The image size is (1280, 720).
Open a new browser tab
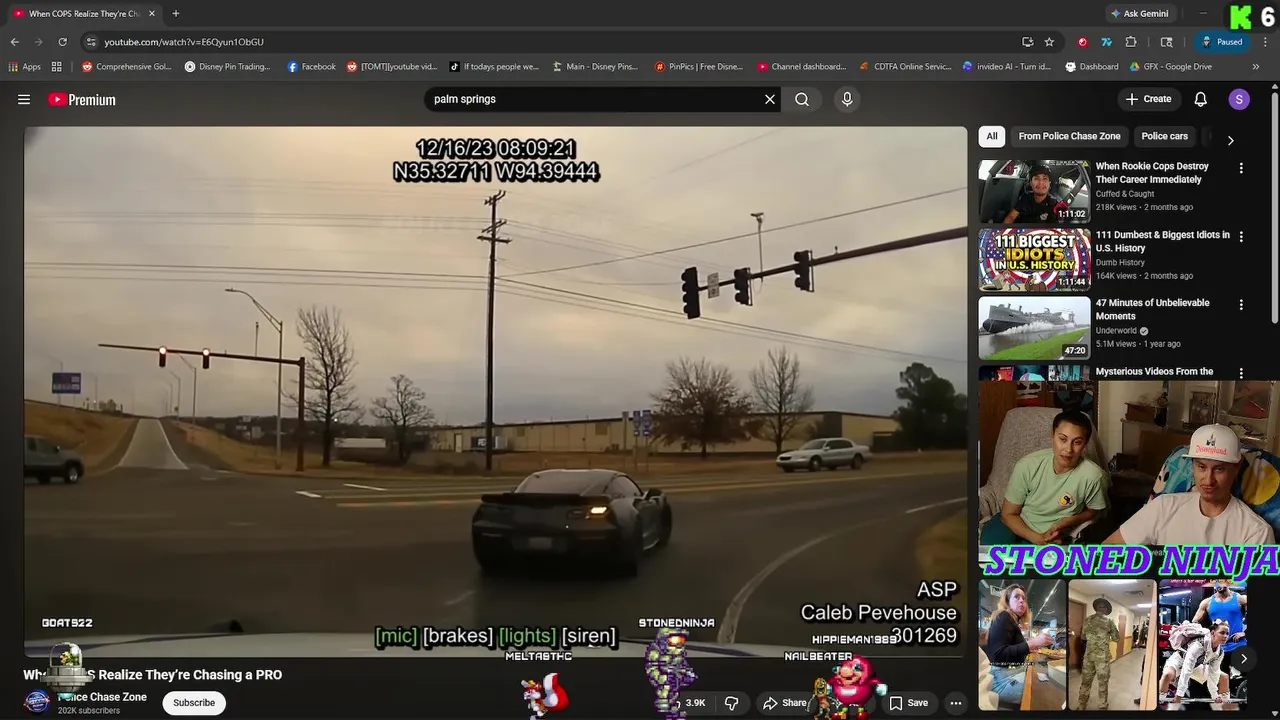pos(175,14)
